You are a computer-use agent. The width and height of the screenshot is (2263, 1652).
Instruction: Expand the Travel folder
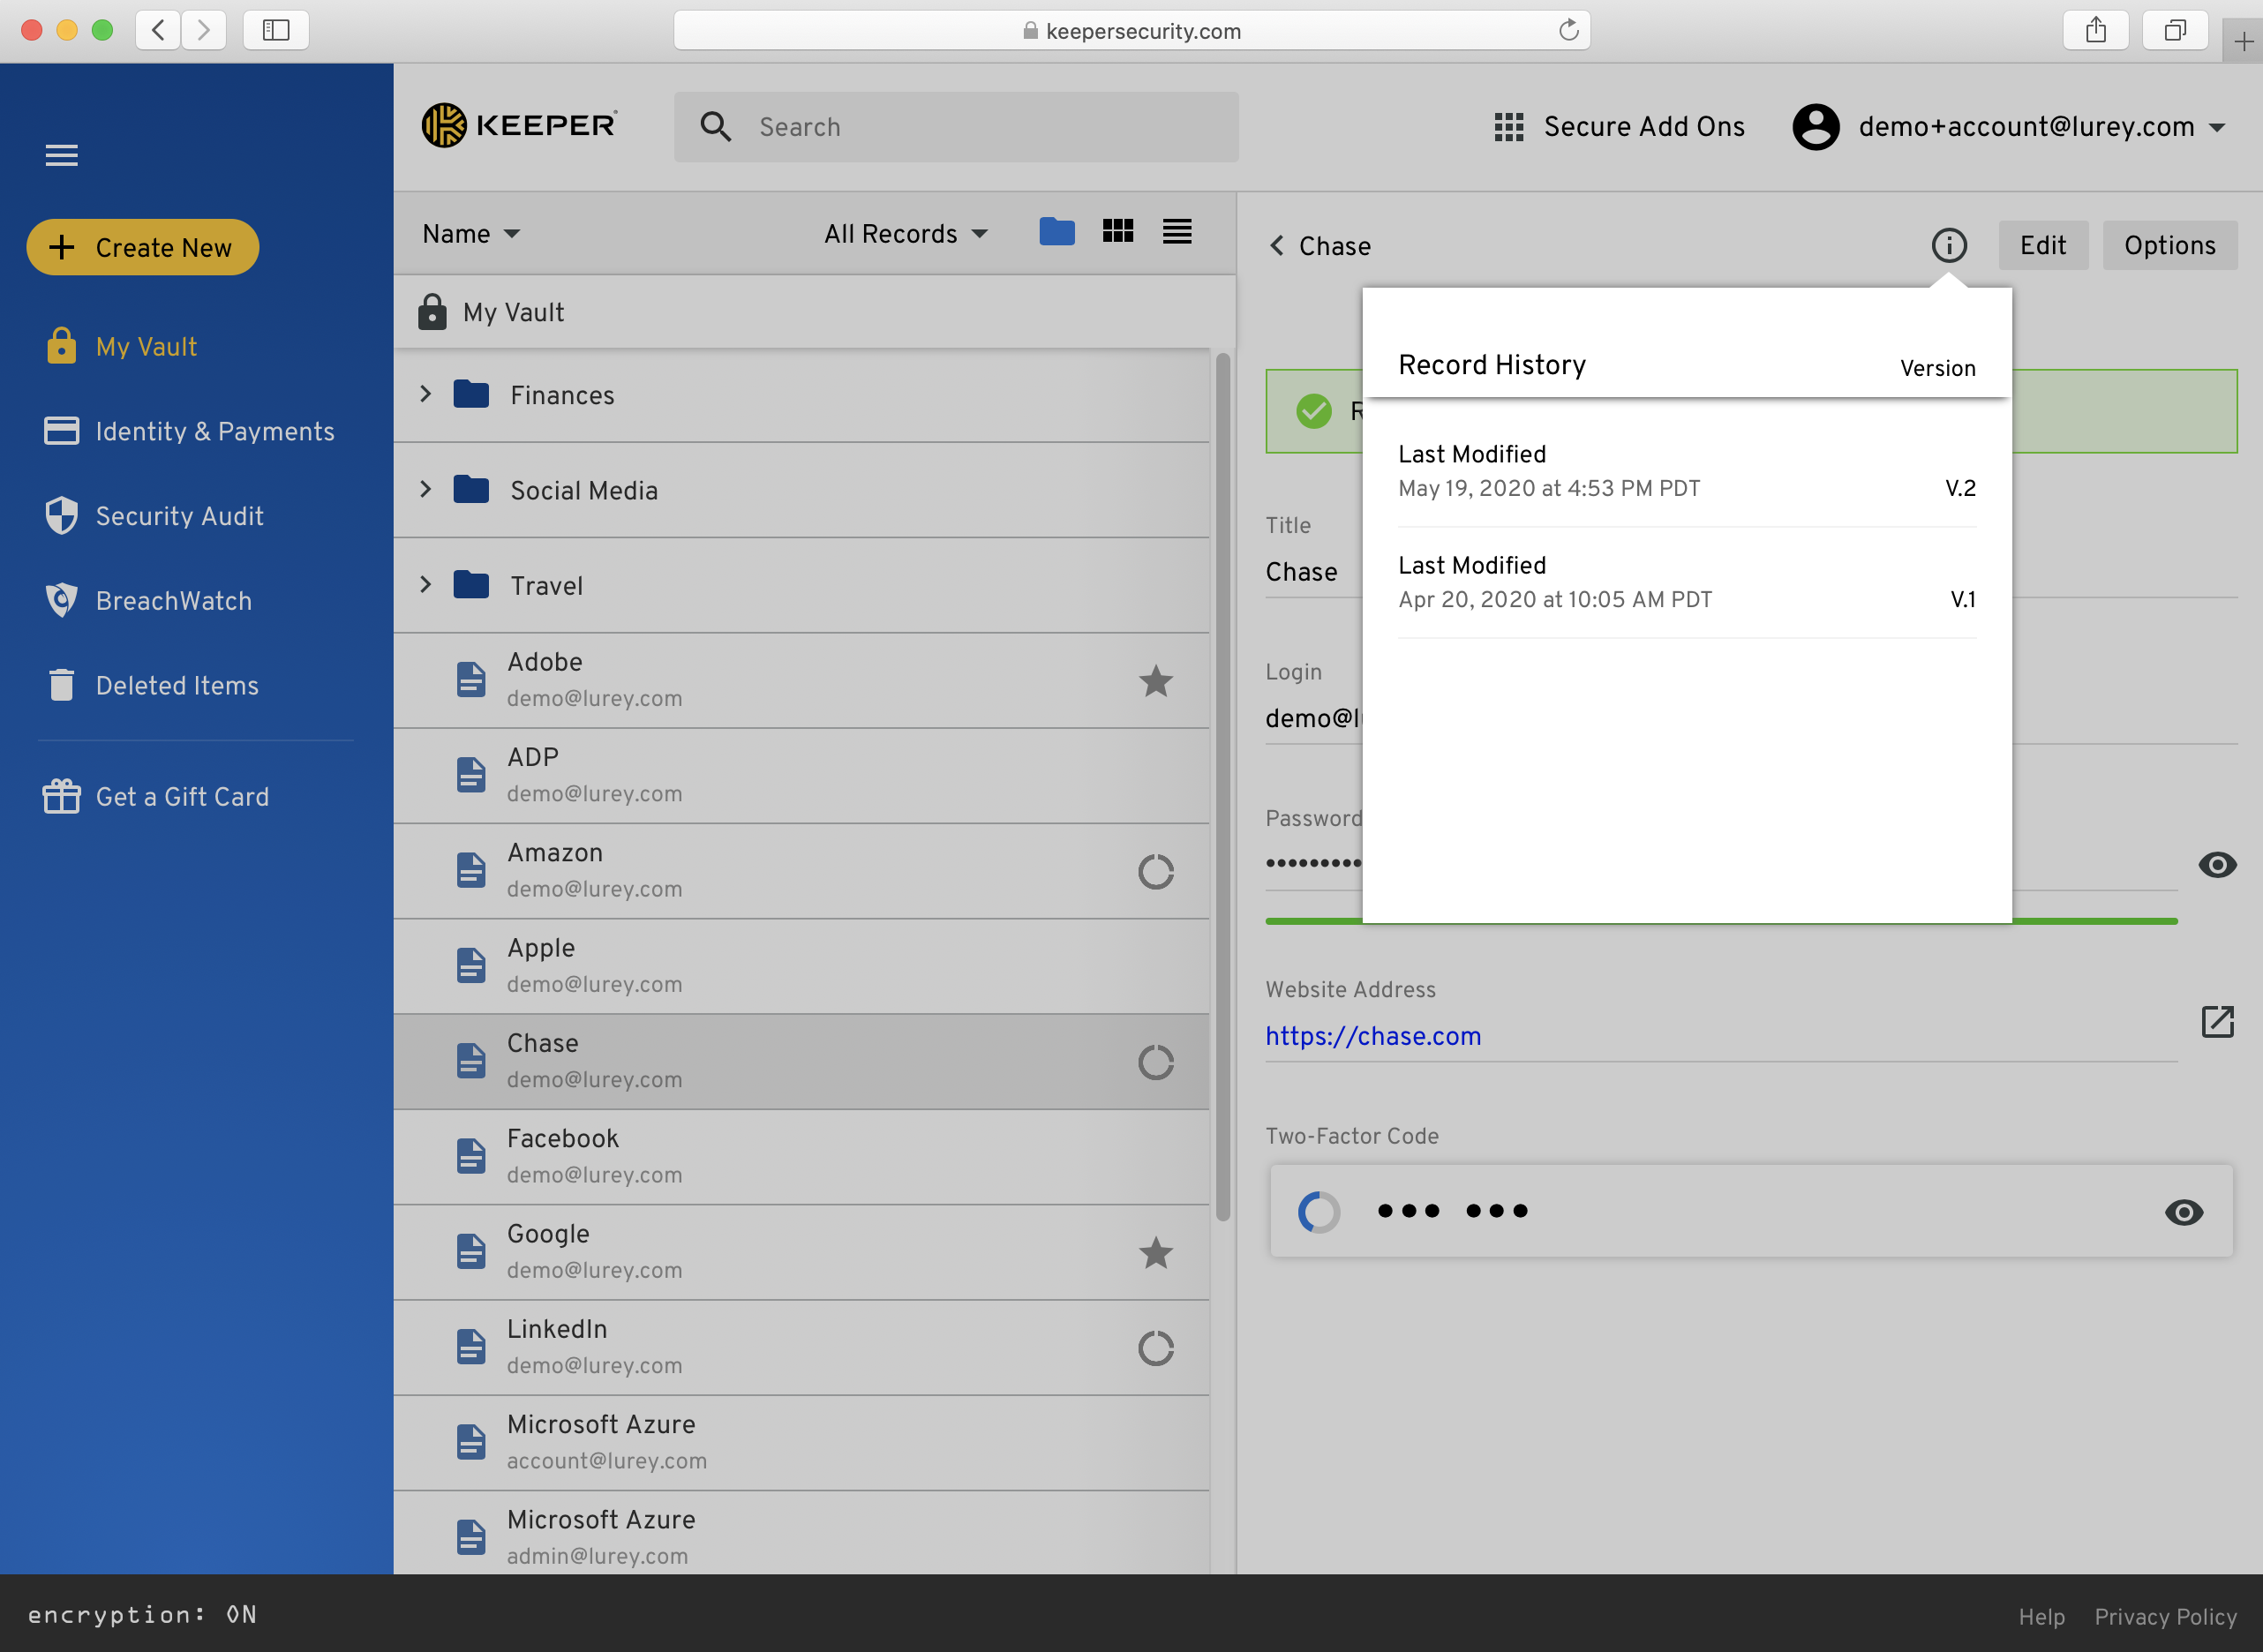tap(425, 584)
